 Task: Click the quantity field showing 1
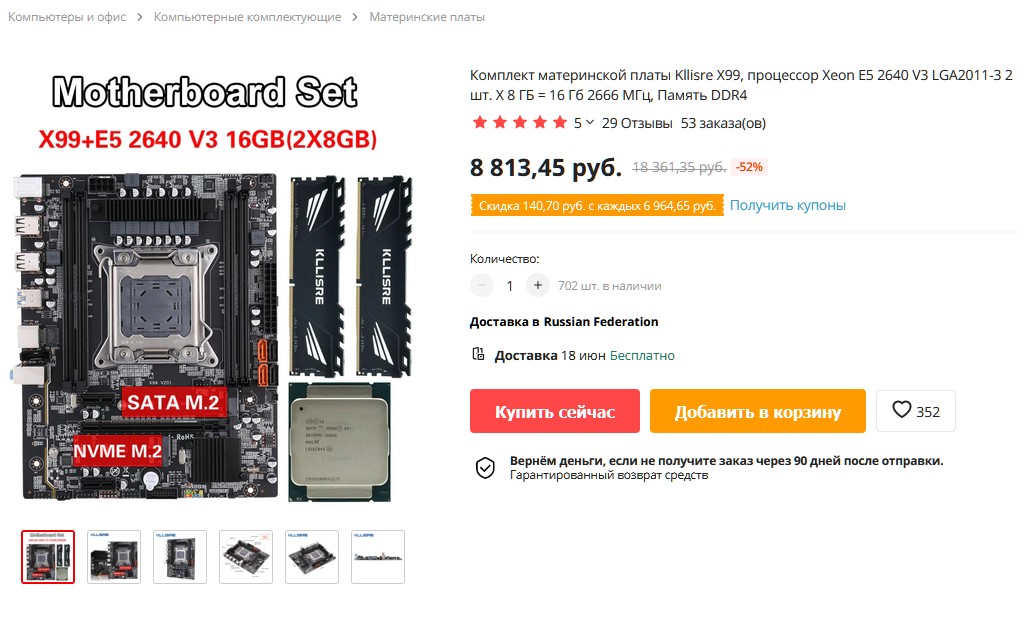coord(510,286)
